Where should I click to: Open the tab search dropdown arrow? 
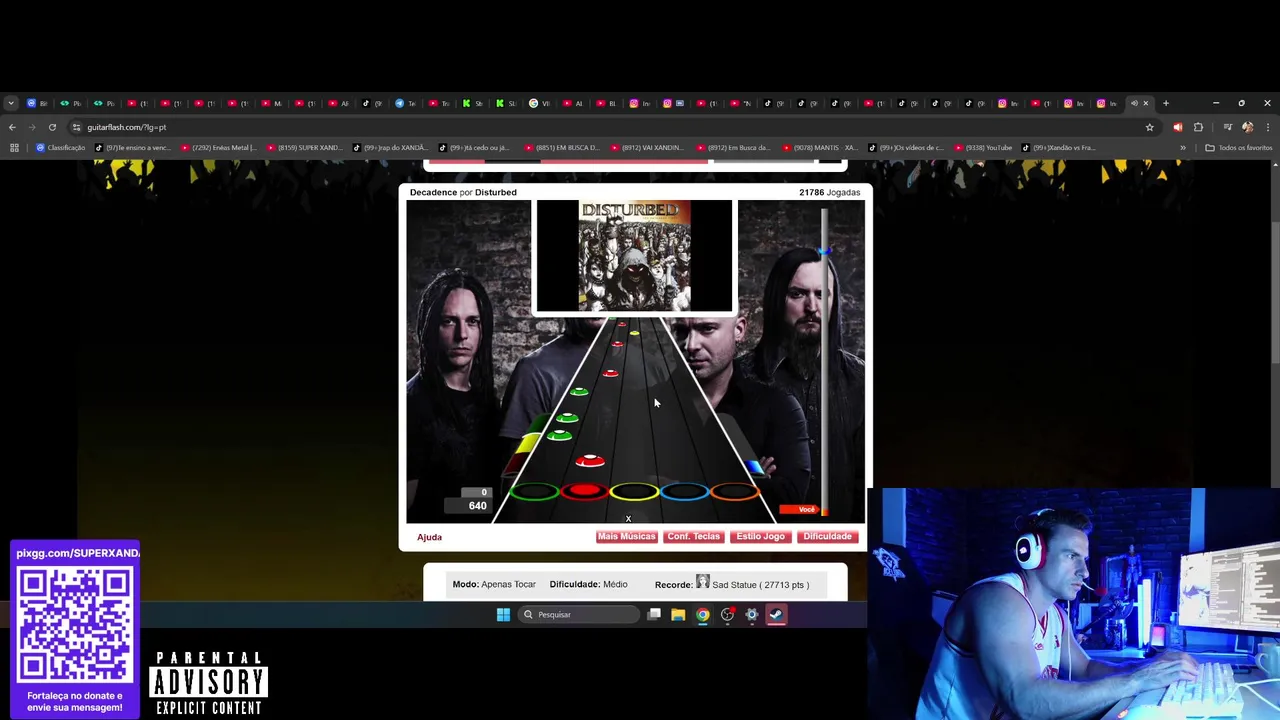point(10,103)
